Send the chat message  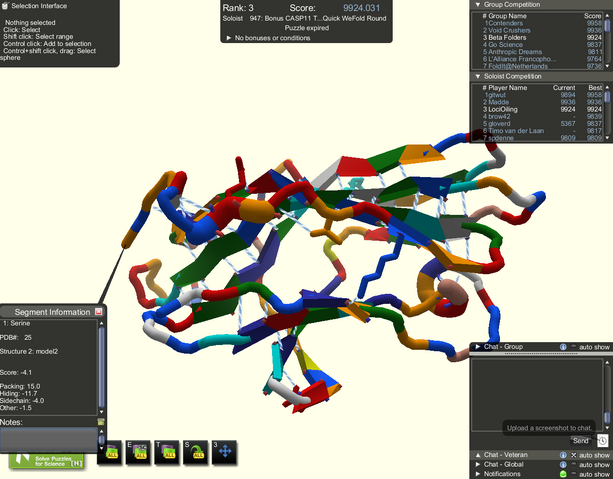point(581,441)
